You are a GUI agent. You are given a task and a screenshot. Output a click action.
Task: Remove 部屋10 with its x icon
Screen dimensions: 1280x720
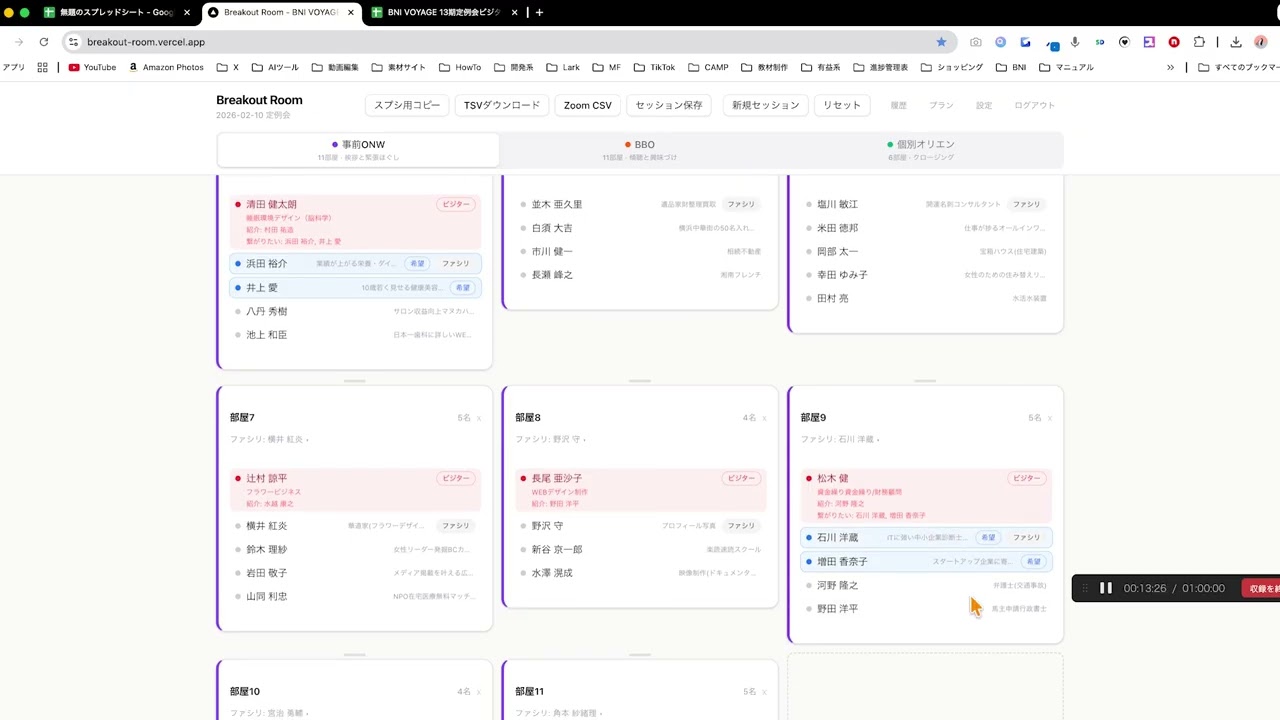click(x=479, y=692)
